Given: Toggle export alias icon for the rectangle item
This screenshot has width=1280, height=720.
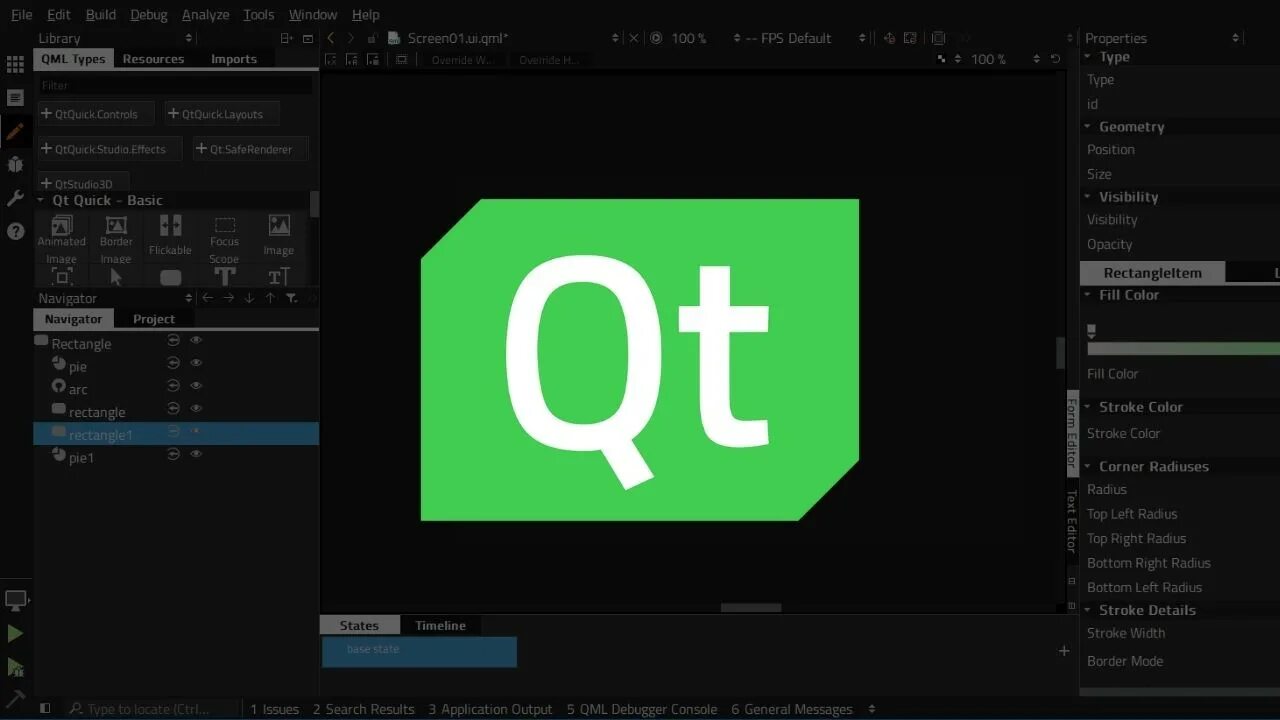Looking at the screenshot, I should (x=173, y=408).
